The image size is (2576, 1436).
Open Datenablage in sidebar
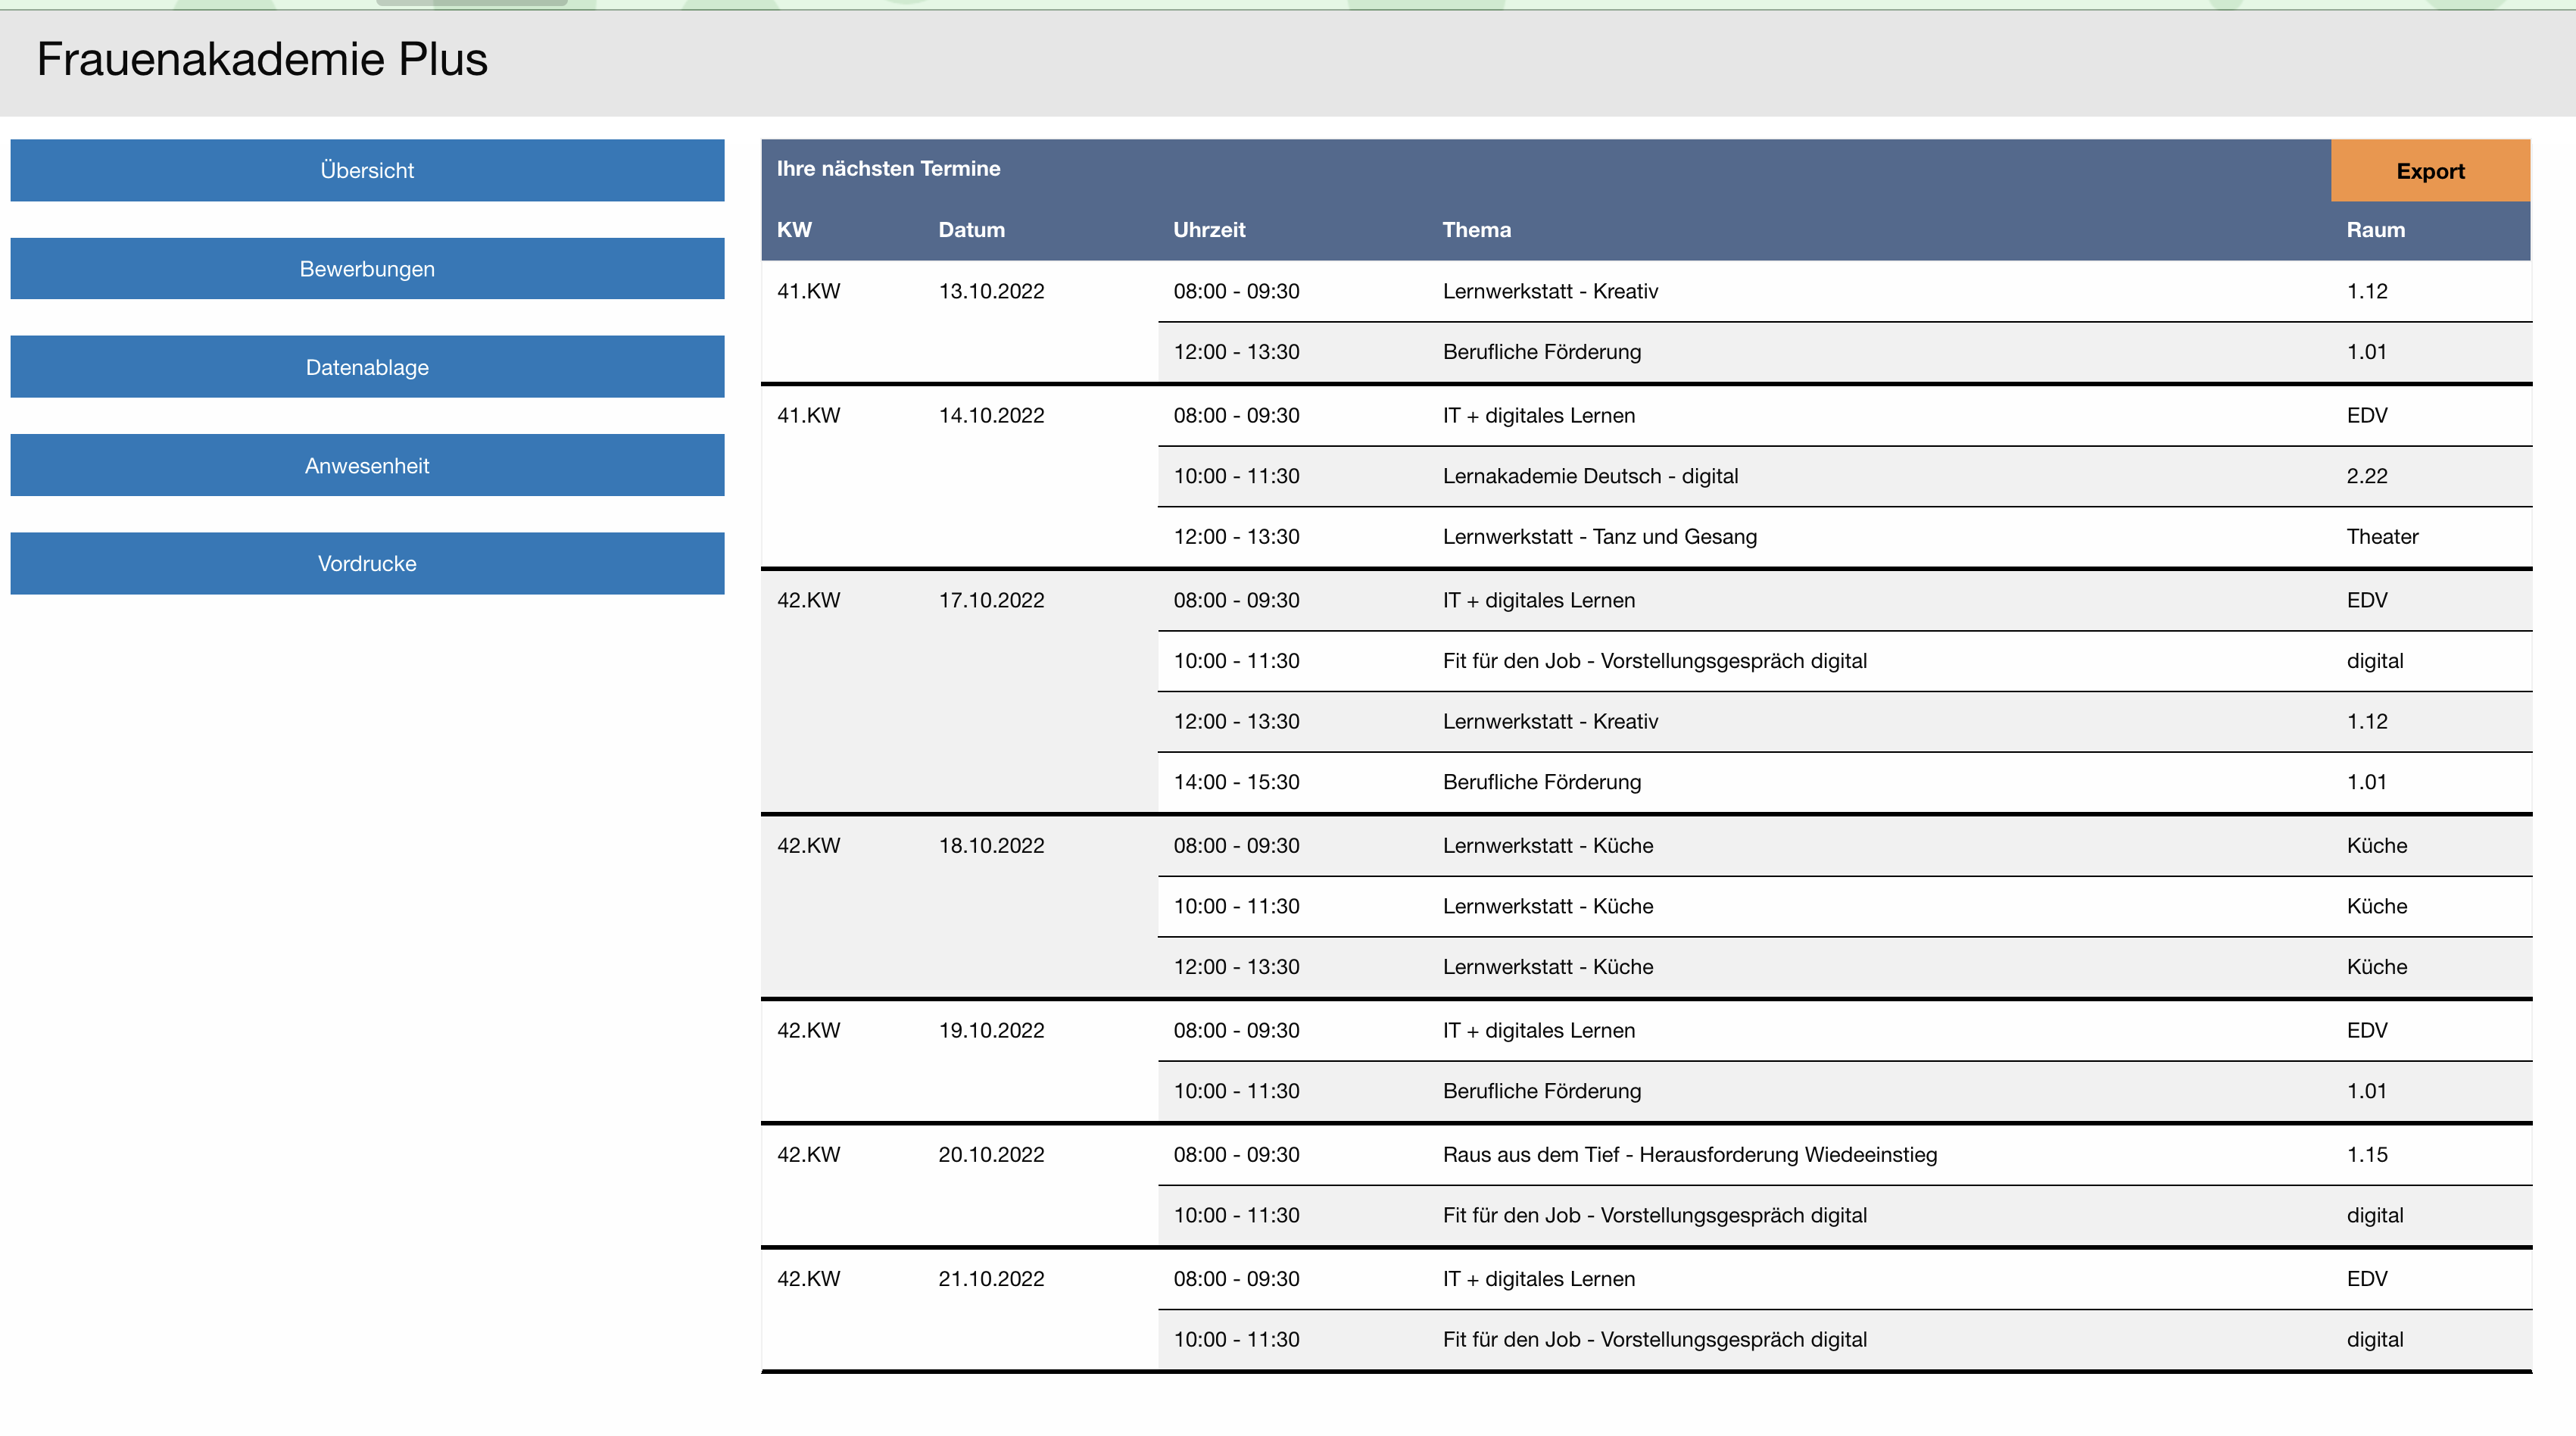click(x=367, y=367)
